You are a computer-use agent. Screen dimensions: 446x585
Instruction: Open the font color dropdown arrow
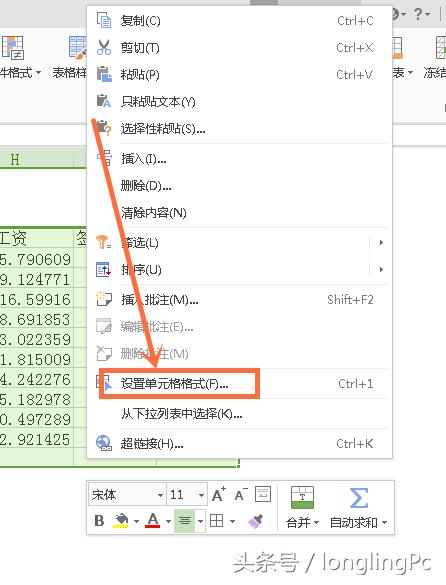coord(168,521)
